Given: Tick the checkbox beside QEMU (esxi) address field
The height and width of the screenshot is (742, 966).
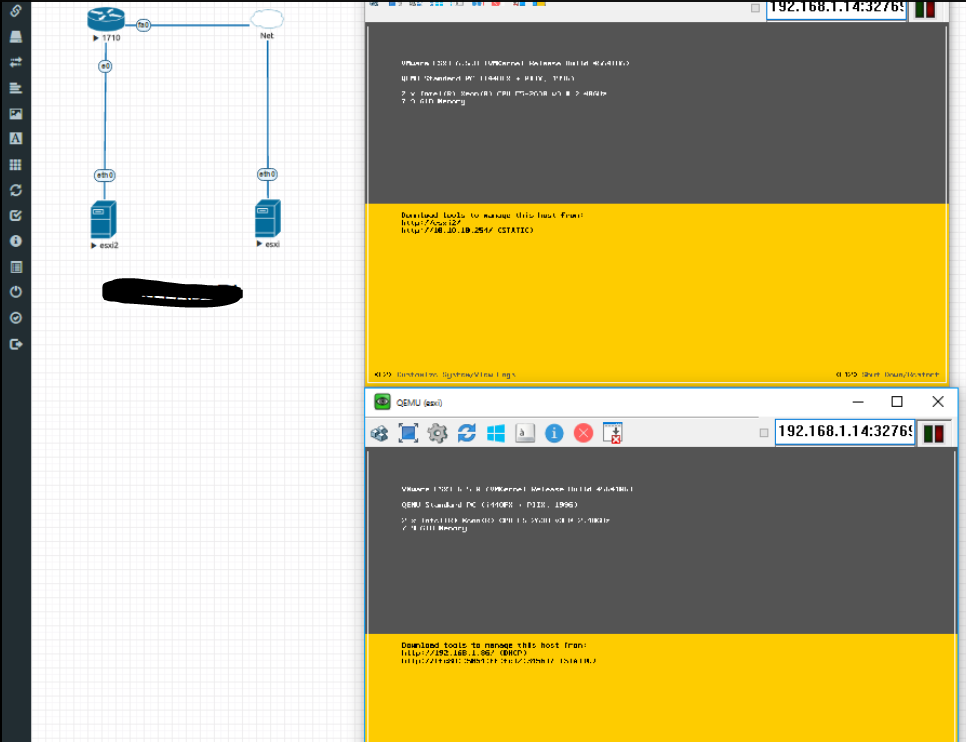Looking at the screenshot, I should coord(764,433).
